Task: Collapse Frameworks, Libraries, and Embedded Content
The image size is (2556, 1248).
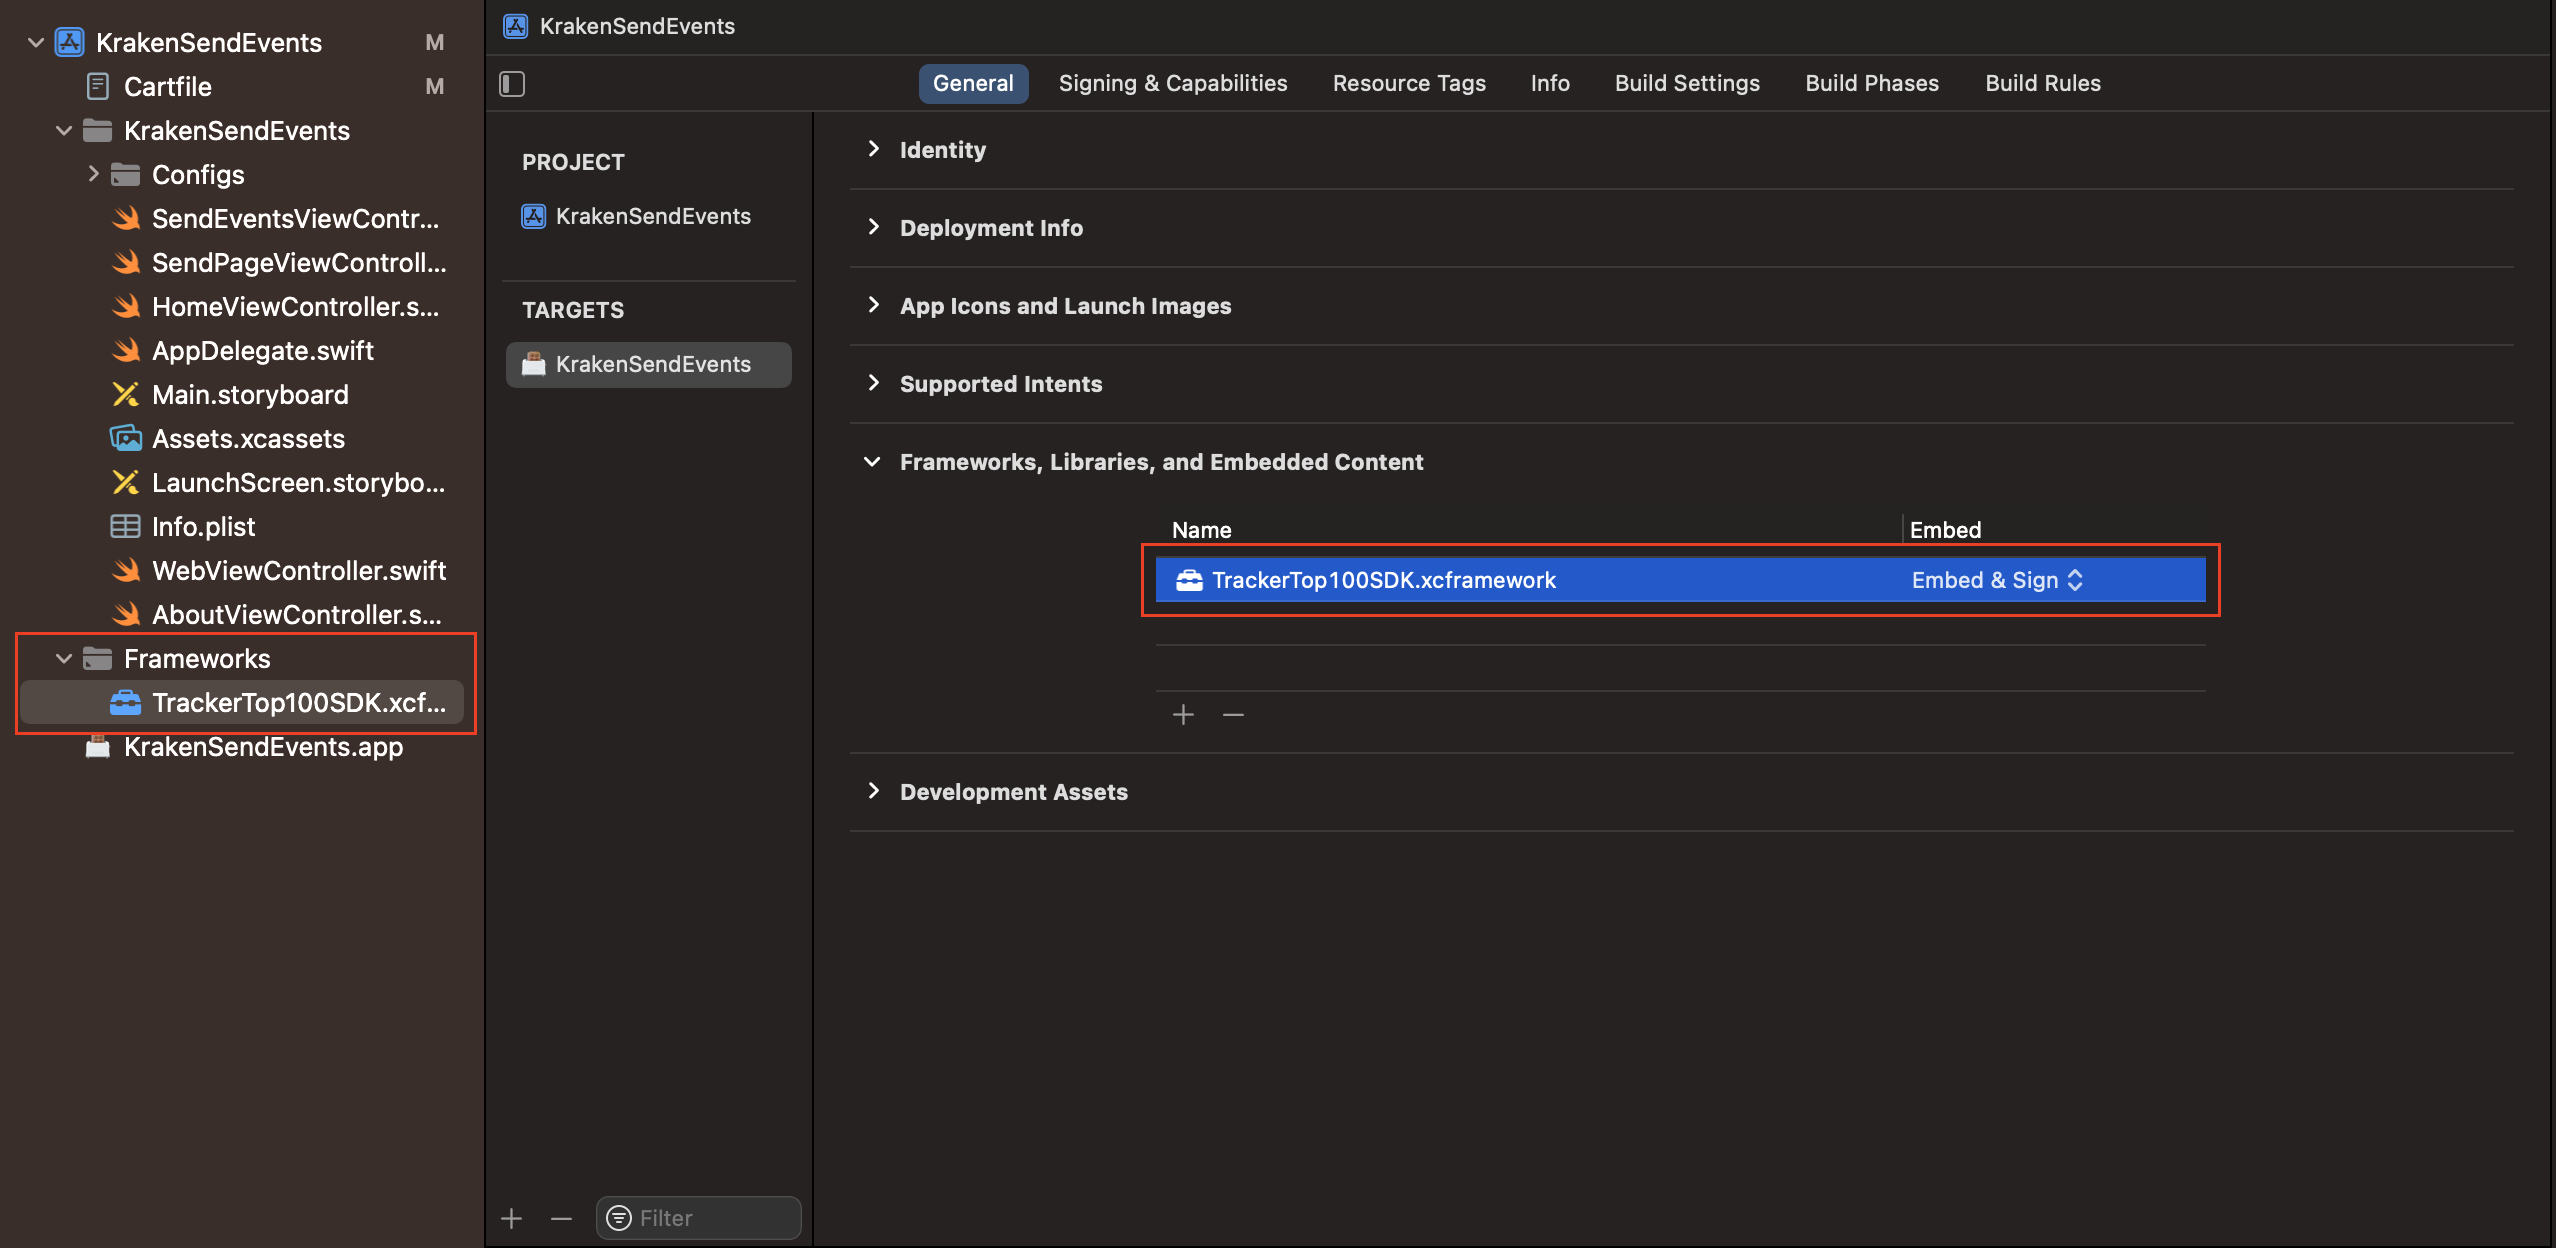Action: tap(872, 462)
